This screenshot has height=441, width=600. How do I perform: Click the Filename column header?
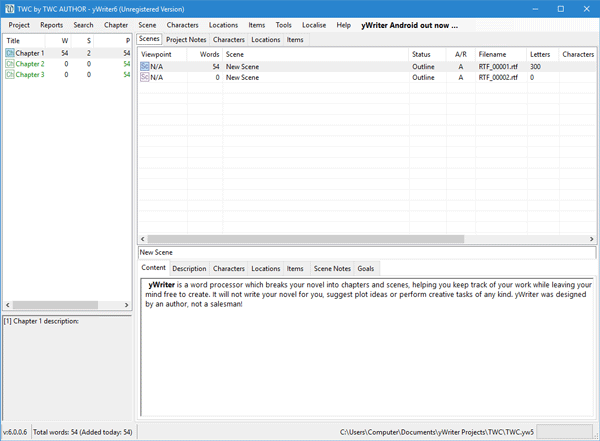click(x=501, y=54)
